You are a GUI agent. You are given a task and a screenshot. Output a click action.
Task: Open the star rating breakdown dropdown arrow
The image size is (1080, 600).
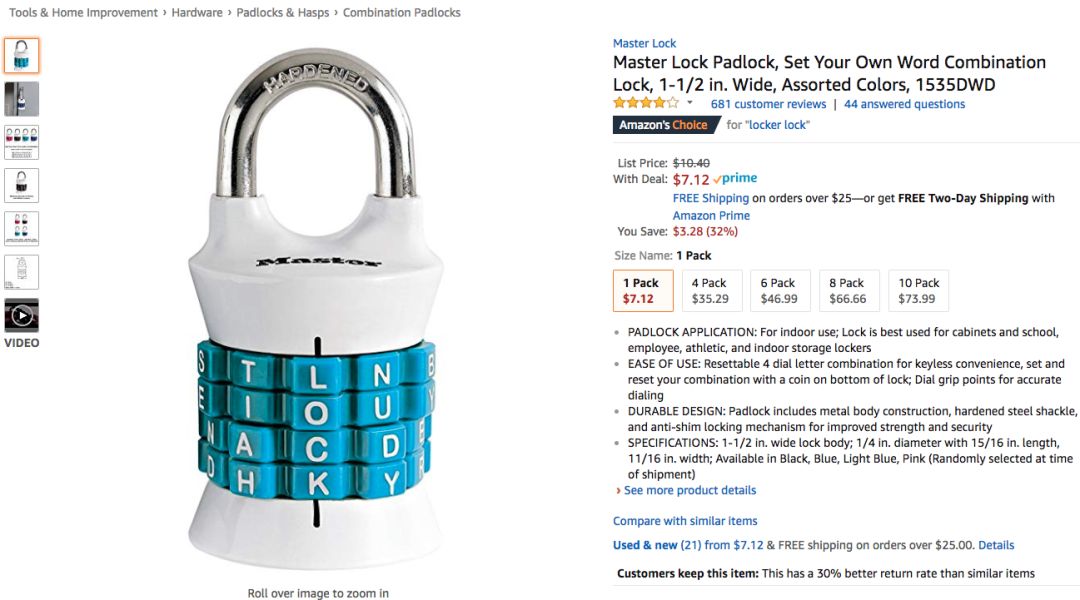(689, 103)
